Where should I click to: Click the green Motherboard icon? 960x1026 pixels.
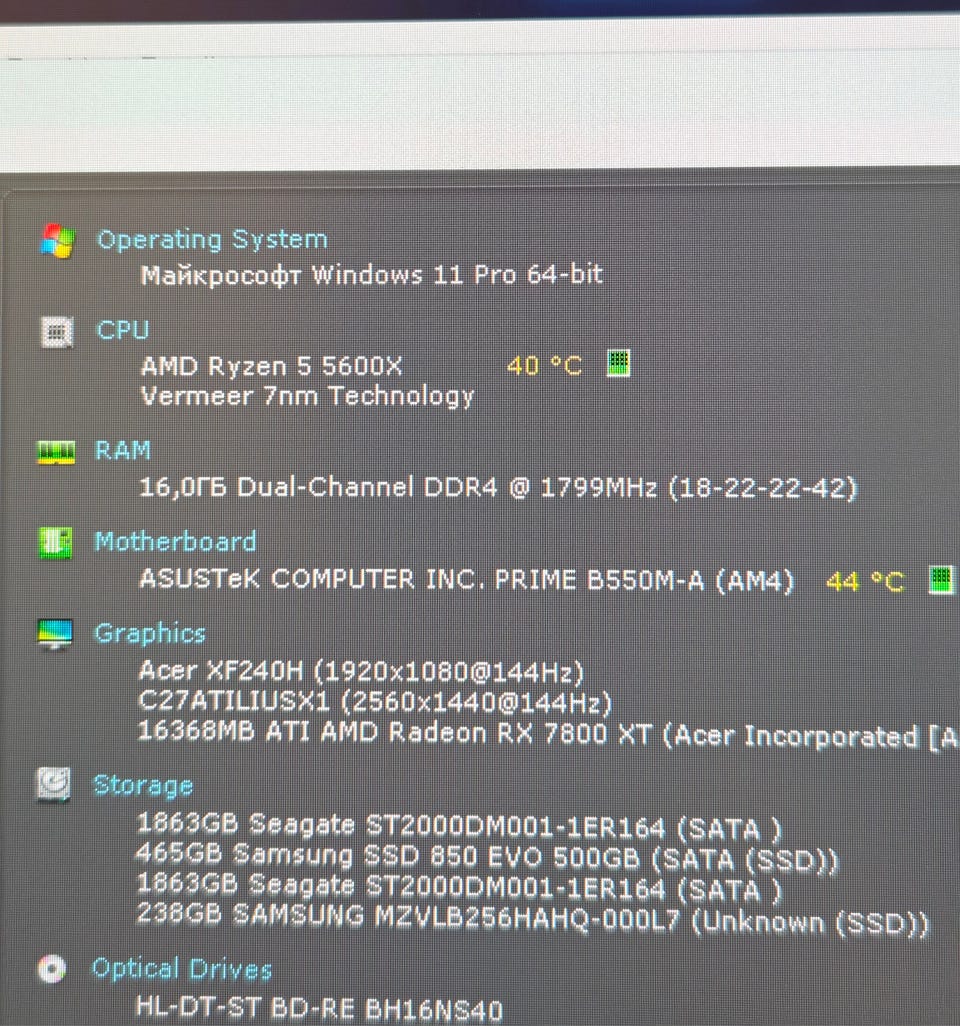click(x=56, y=543)
